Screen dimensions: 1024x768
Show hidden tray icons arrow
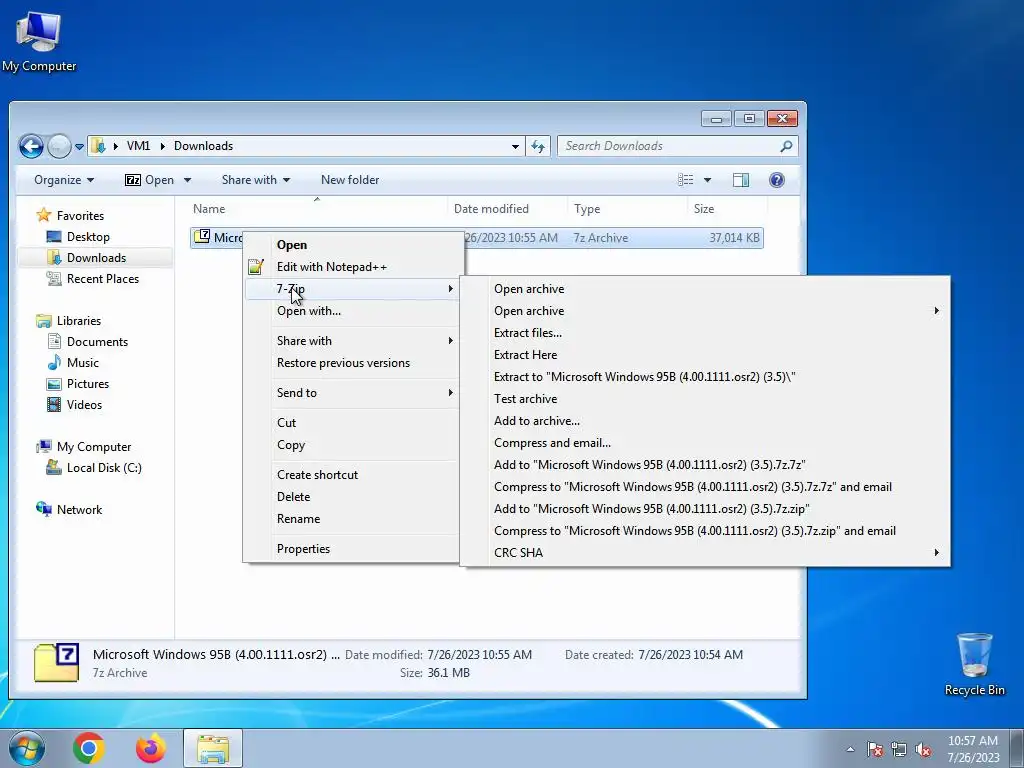point(850,749)
